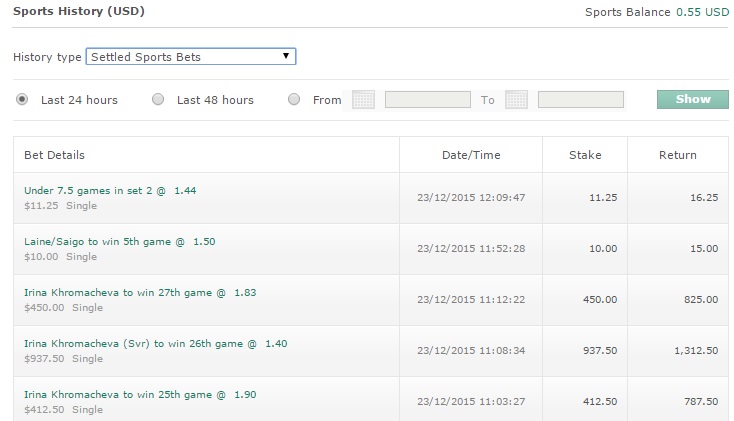
Task: Select the Last 48 hours radio button
Action: point(158,99)
